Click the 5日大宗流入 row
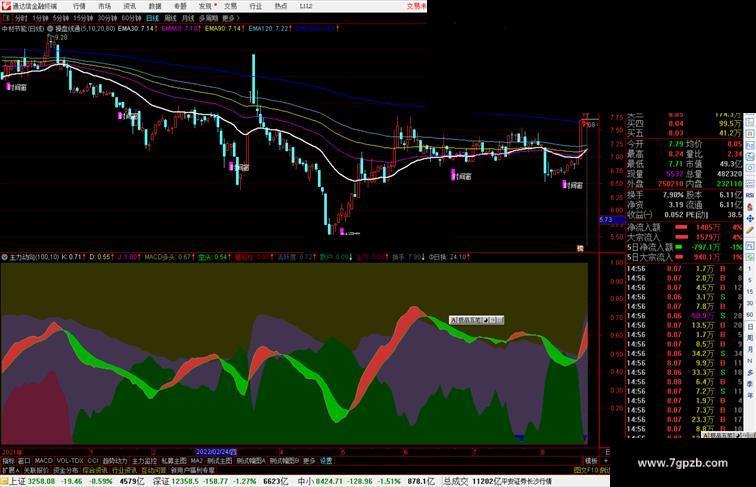This screenshot has height=487, width=756. click(x=685, y=257)
